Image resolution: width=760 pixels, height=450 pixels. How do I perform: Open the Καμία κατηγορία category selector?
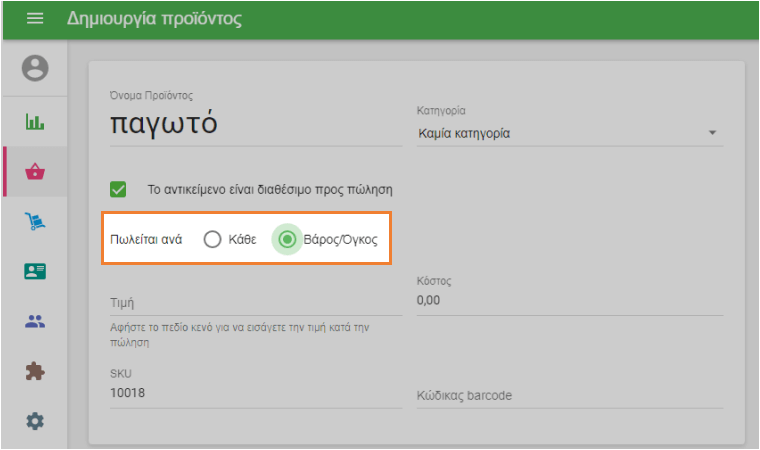pyautogui.click(x=570, y=133)
